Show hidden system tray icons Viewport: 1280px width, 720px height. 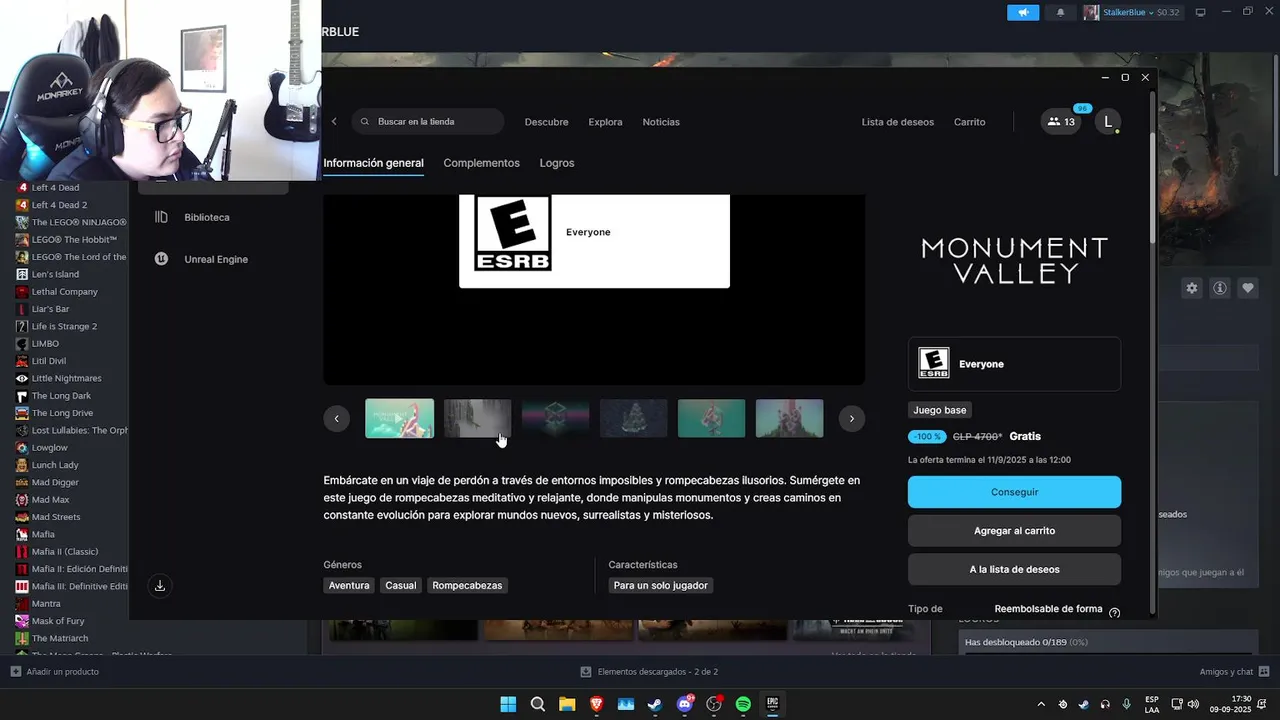point(1041,704)
